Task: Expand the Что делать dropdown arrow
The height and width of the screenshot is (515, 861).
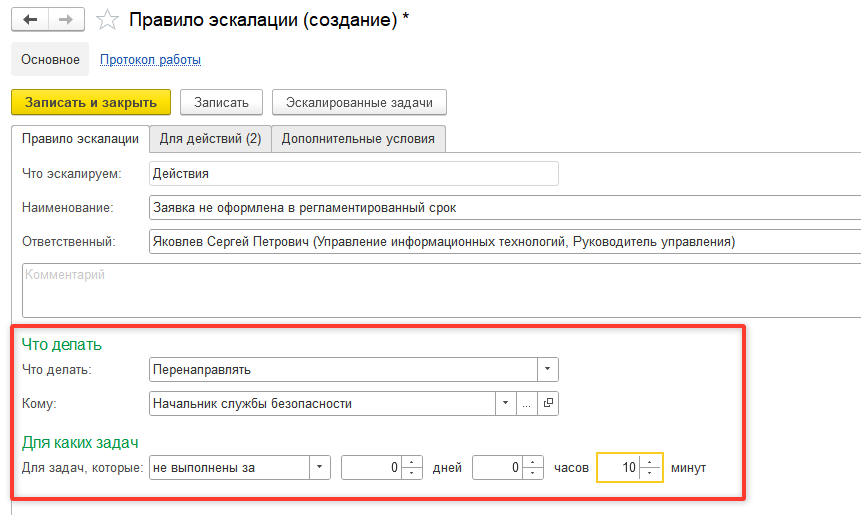Action: coord(547,370)
